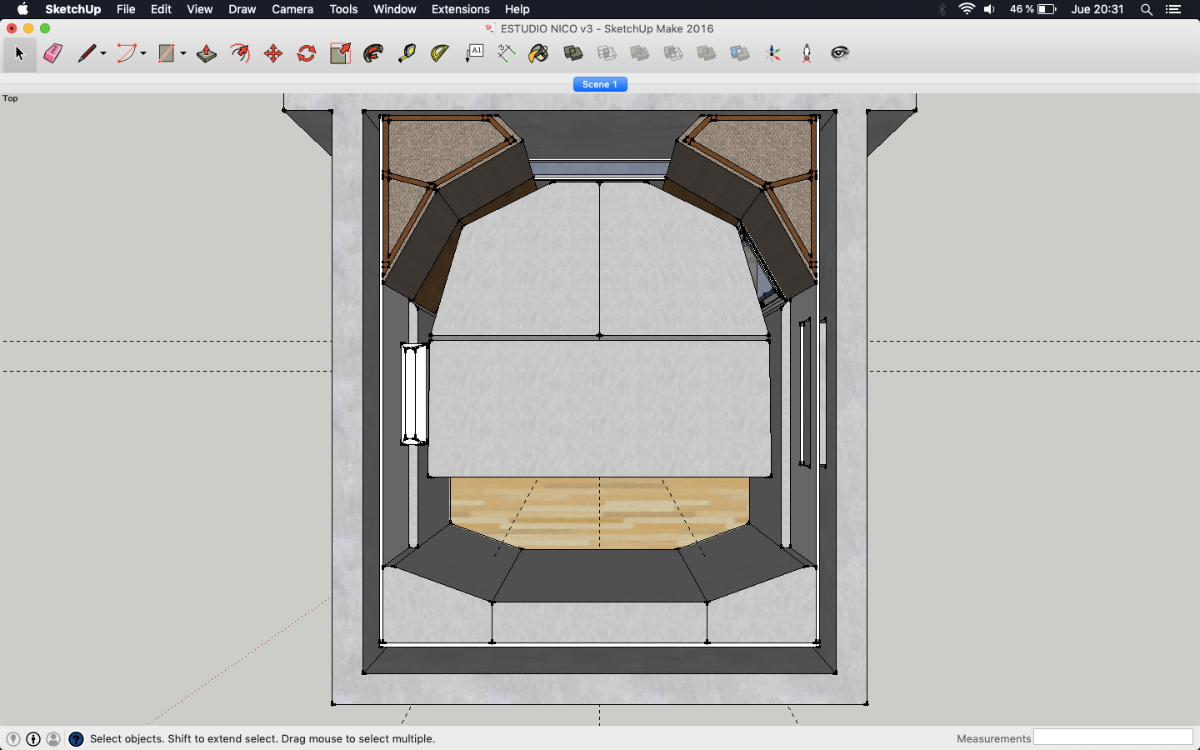Open the Camera menu
Screen dimensions: 1200x750
pyautogui.click(x=292, y=9)
